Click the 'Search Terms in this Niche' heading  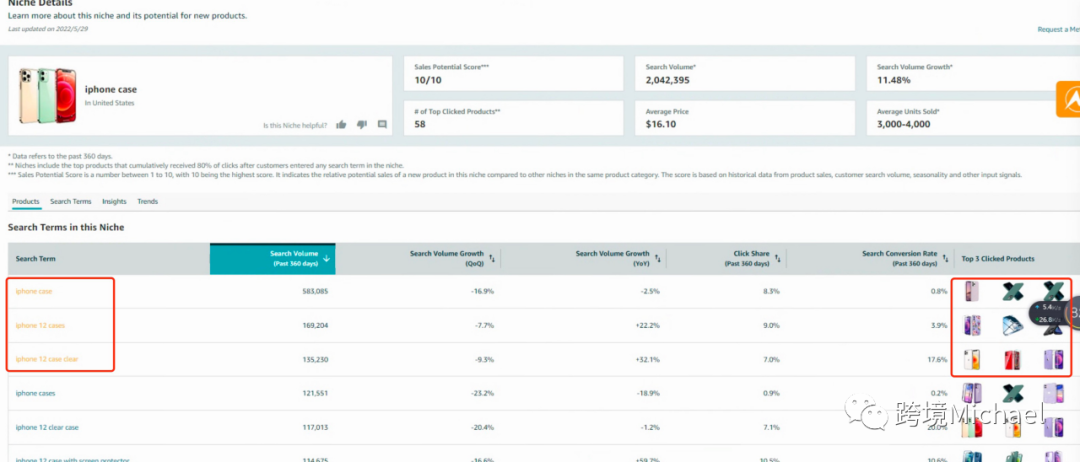(x=65, y=227)
